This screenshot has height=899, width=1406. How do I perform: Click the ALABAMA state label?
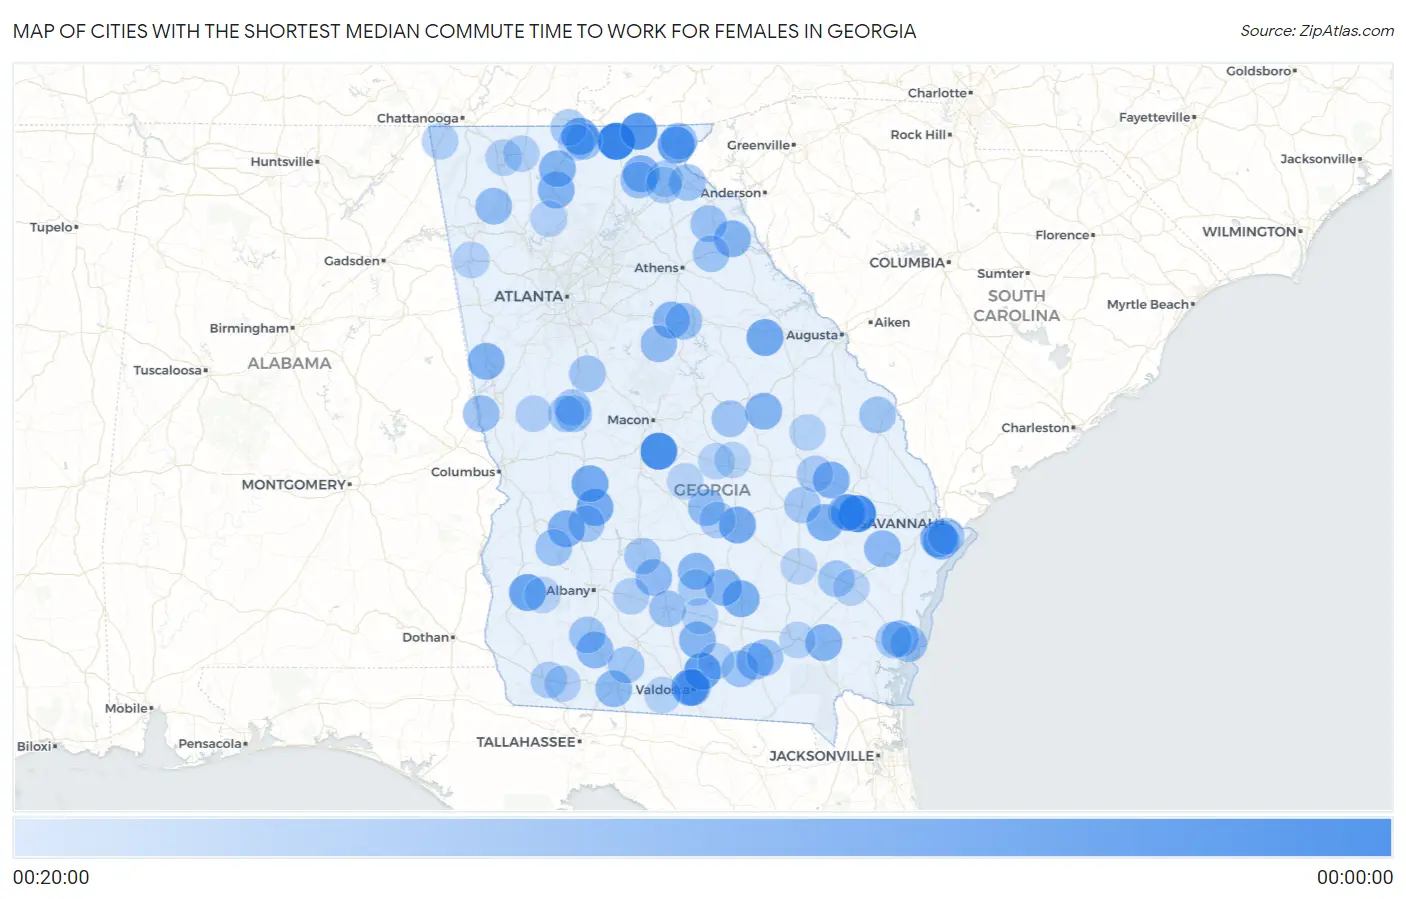point(289,363)
